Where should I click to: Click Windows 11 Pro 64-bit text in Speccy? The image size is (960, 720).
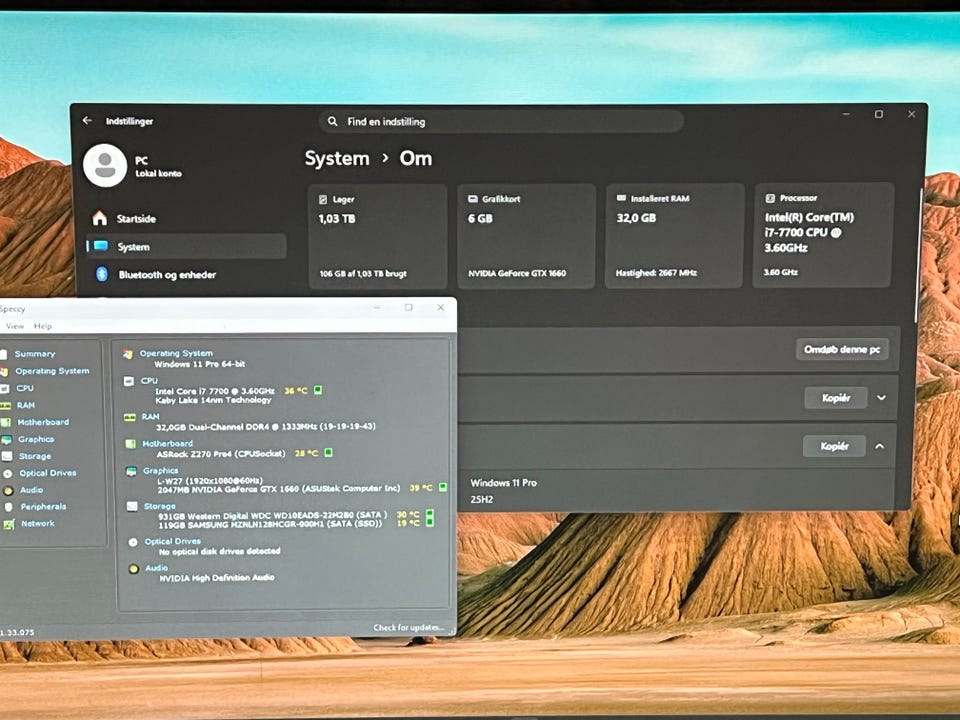tap(200, 364)
